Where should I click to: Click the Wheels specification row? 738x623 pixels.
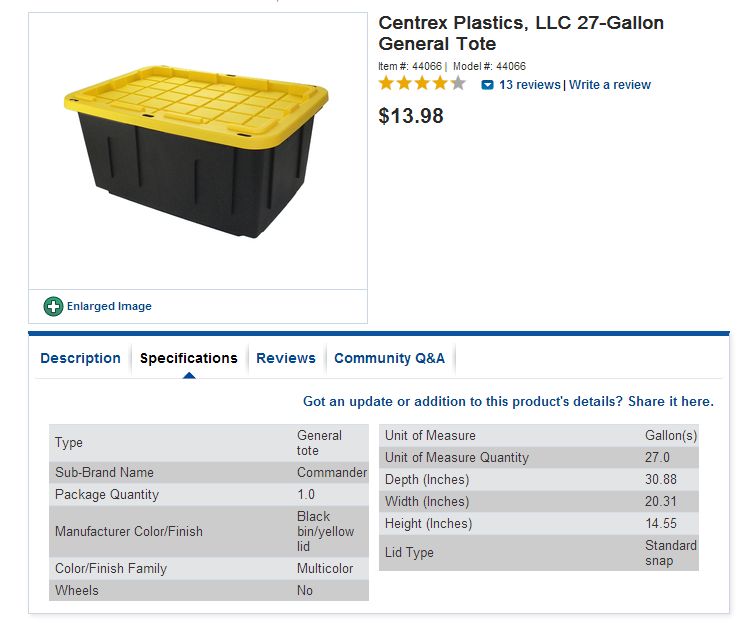point(209,590)
